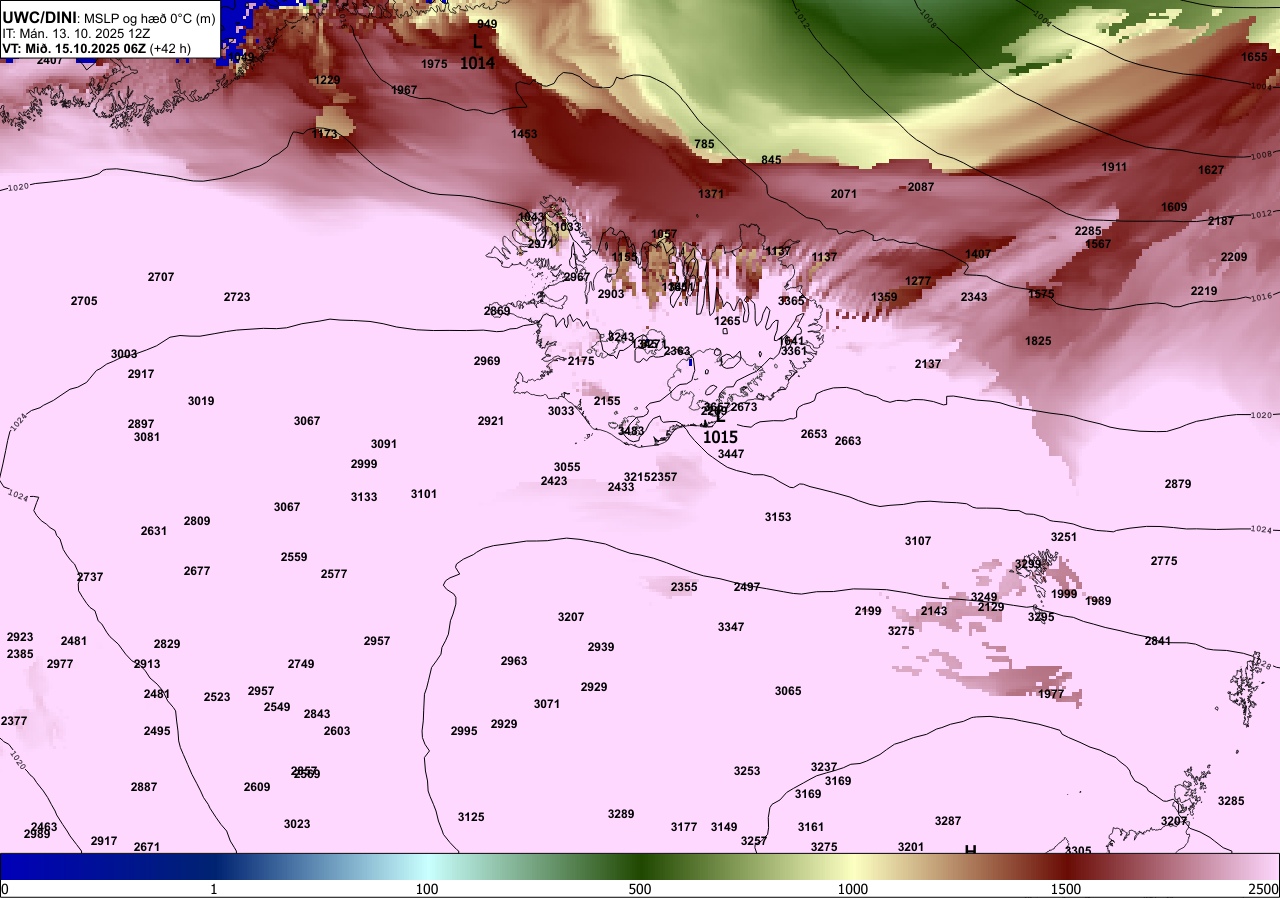Click the height value 2879
Image resolution: width=1280 pixels, height=898 pixels.
coord(1178,484)
